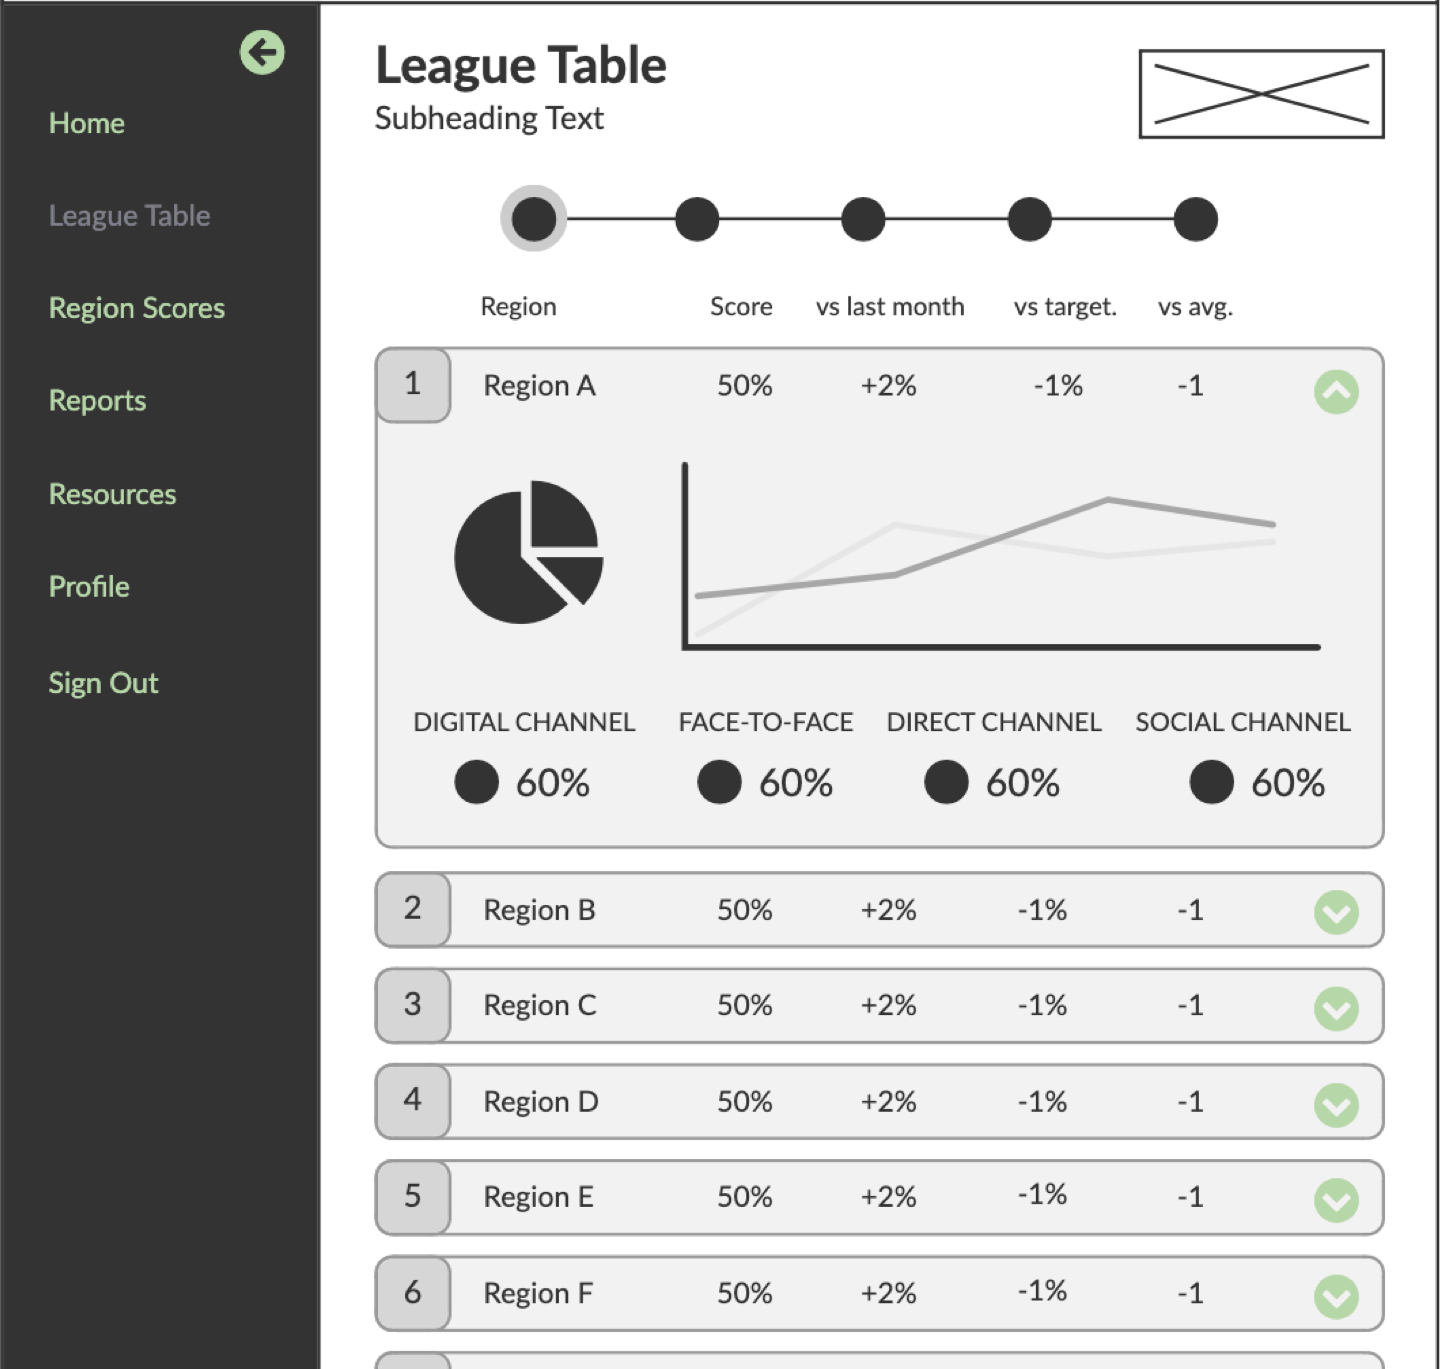1440x1369 pixels.
Task: Select the Score step on the progress tracker
Action: pyautogui.click(x=697, y=218)
